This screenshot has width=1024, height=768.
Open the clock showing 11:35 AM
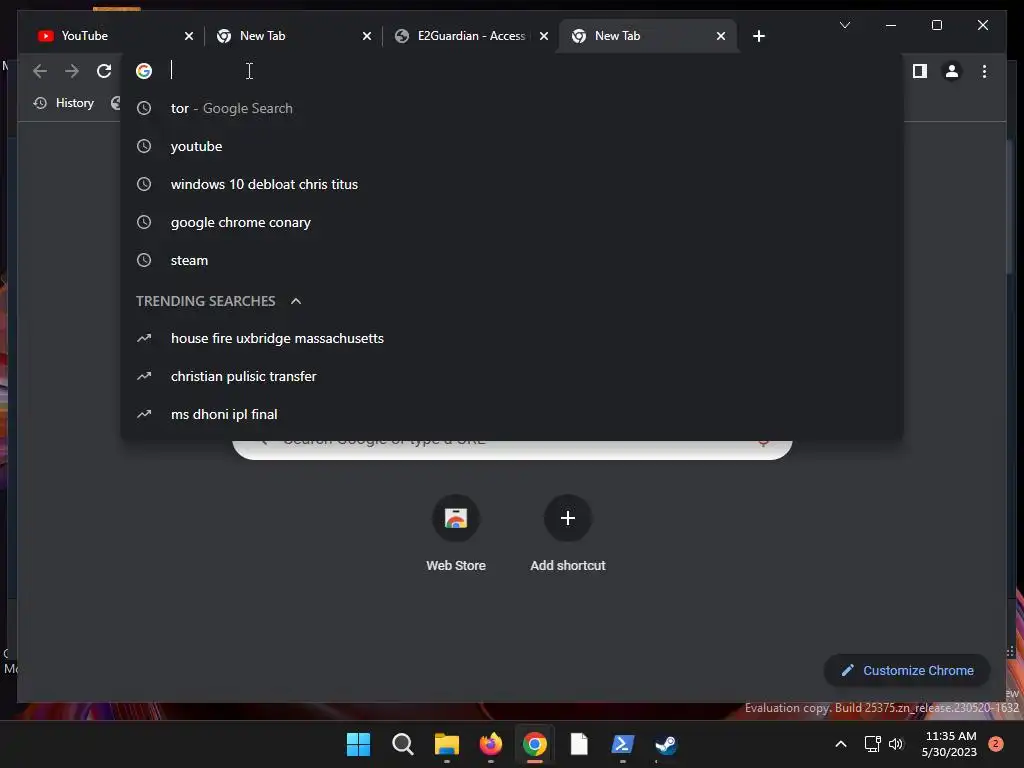(x=949, y=744)
